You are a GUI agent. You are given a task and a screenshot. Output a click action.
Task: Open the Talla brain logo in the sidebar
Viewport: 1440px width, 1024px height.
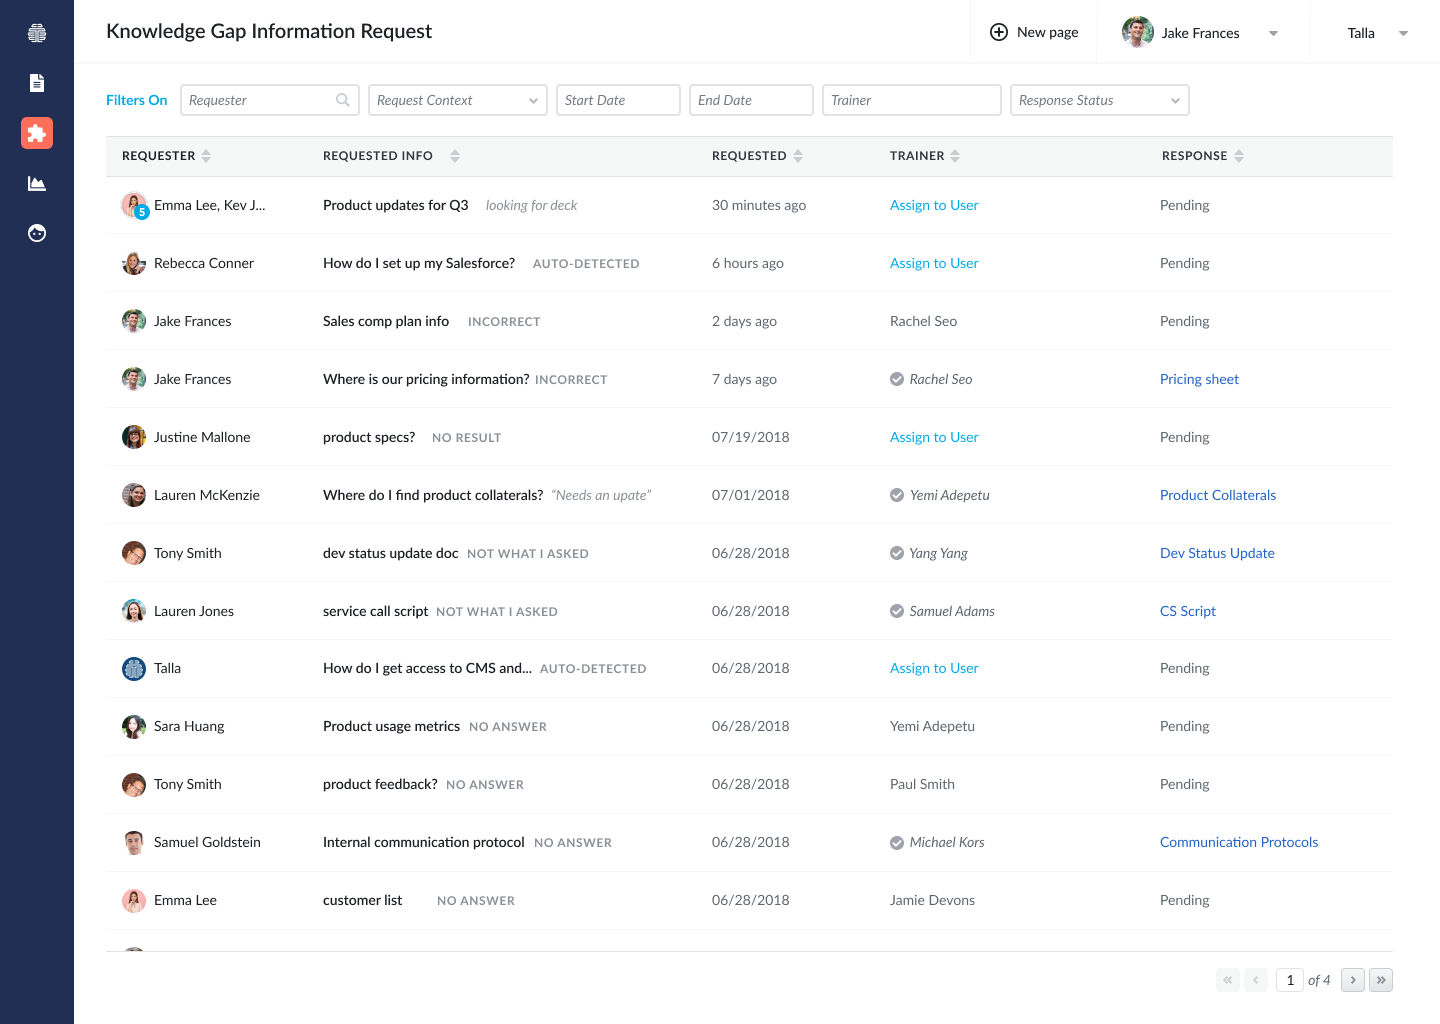point(37,32)
